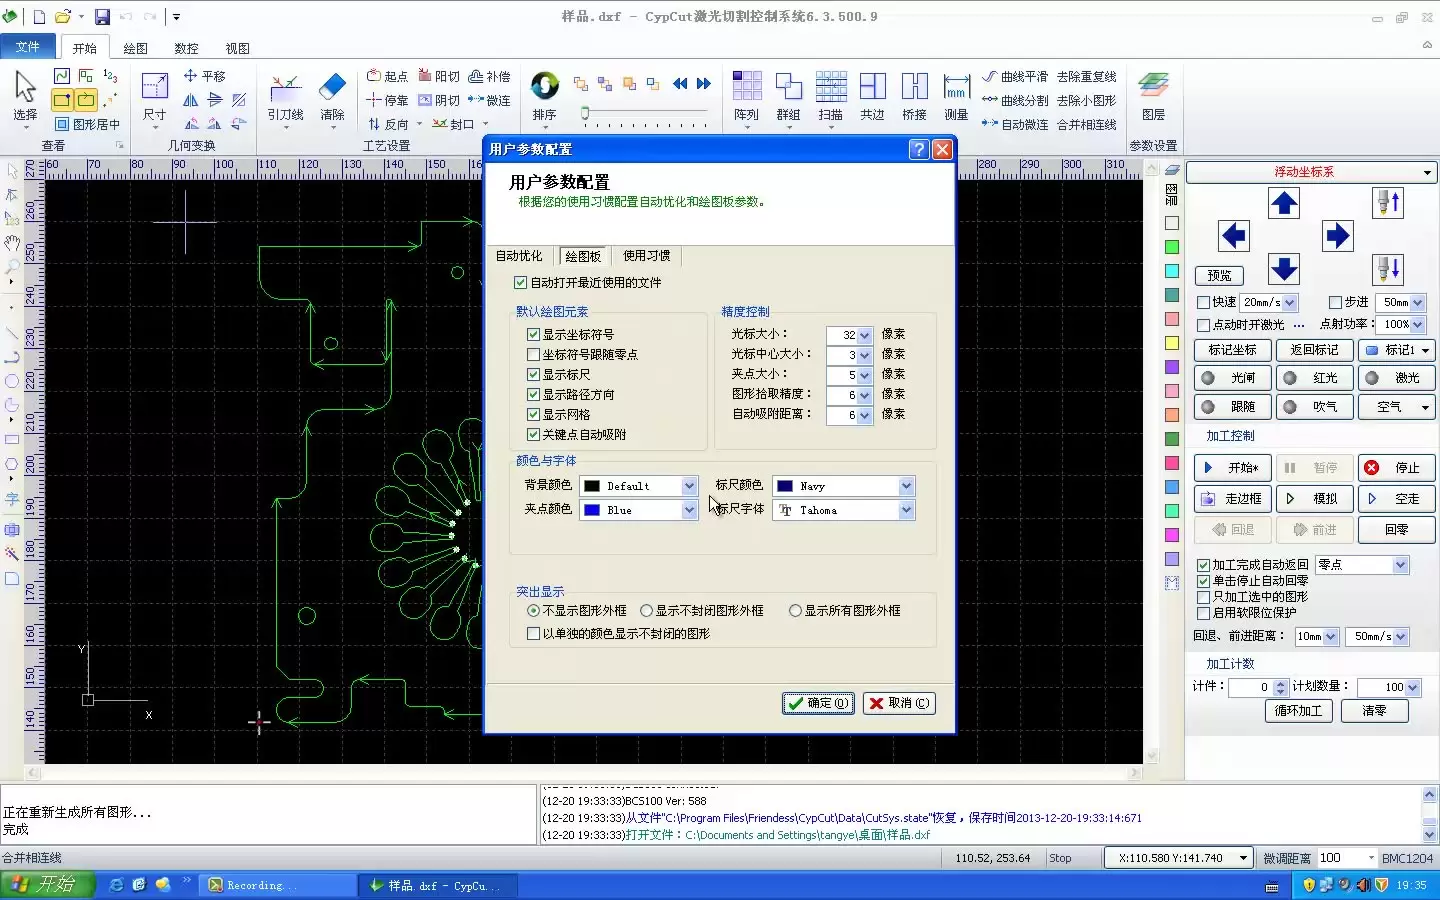This screenshot has height=900, width=1440.
Task: Click the save icon in title bar
Action: coord(102,17)
